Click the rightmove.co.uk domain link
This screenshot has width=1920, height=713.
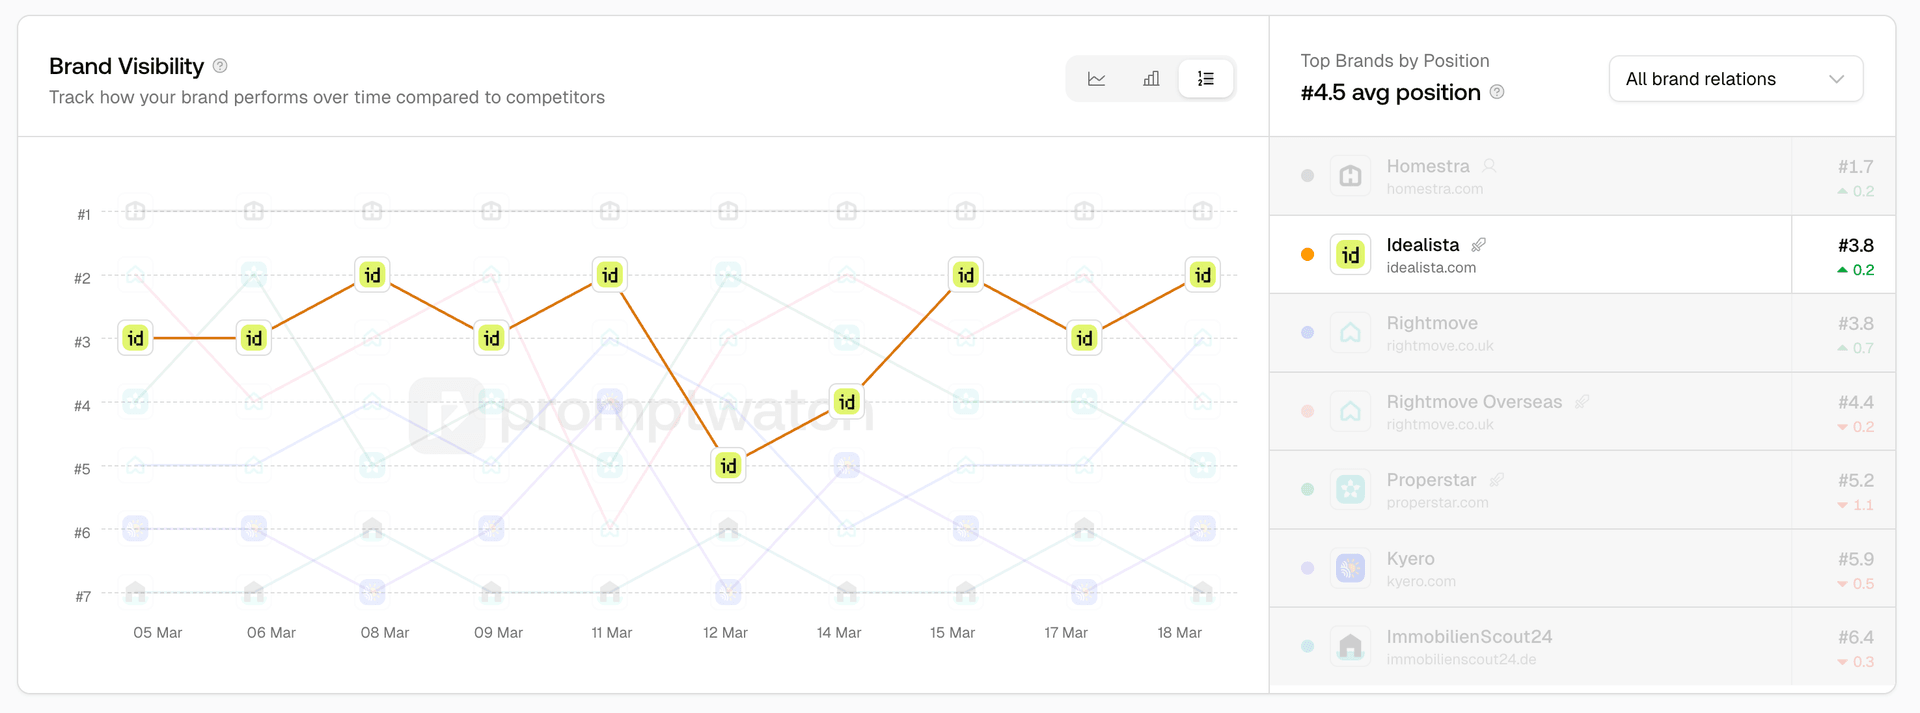coord(1439,346)
